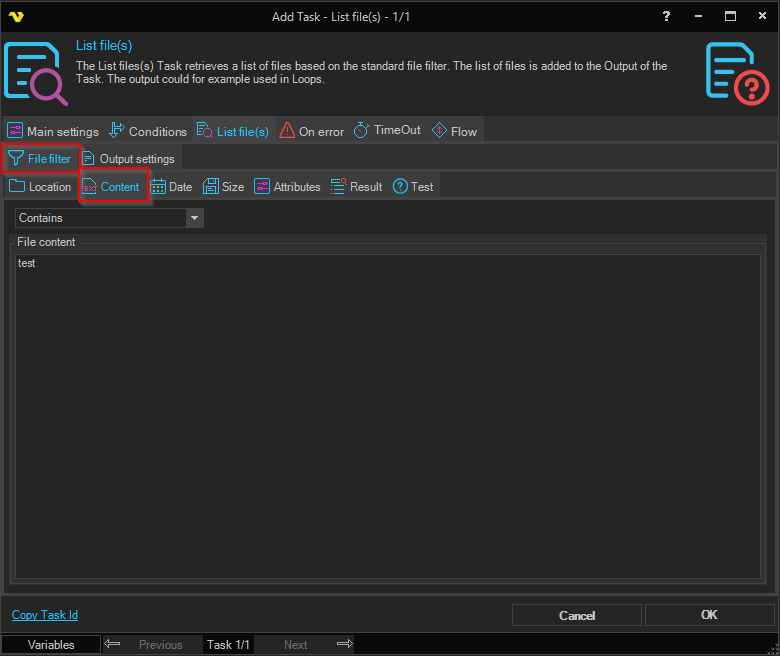This screenshot has height=656, width=780.
Task: Click the Contains combo box field
Action: click(100, 218)
